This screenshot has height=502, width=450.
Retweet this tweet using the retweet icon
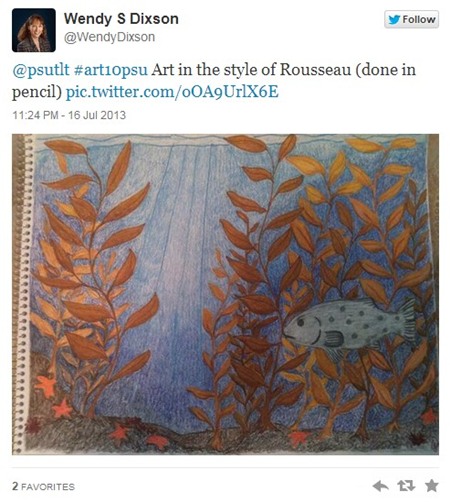(406, 486)
